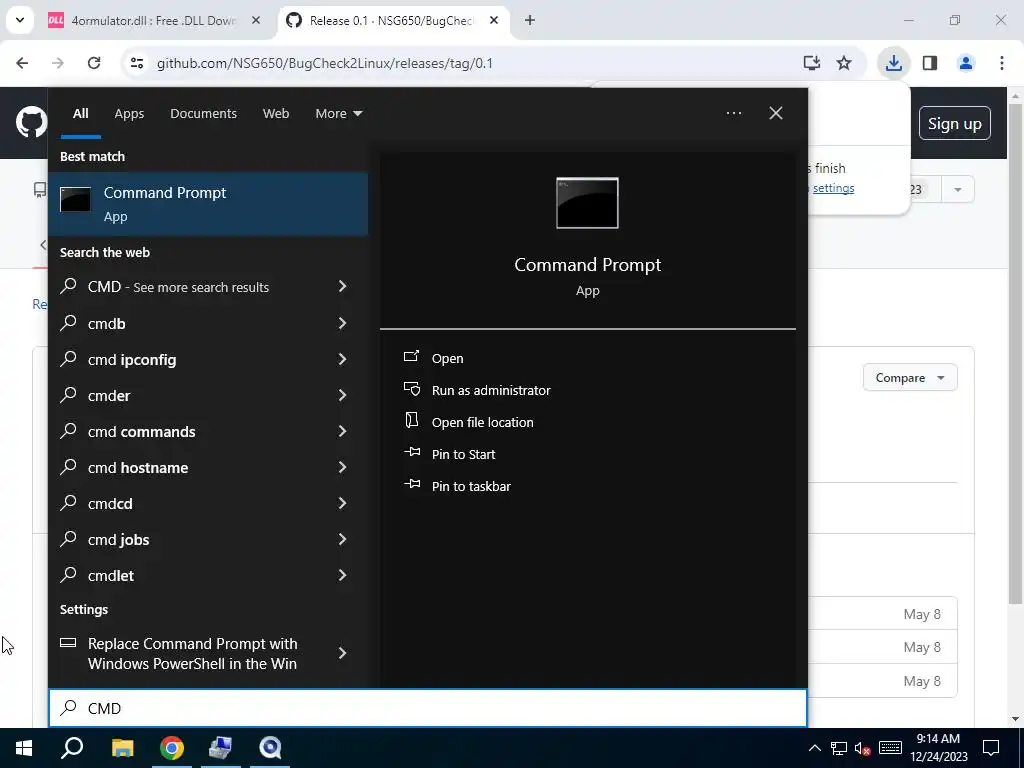Open Chrome profile avatar
This screenshot has height=768, width=1024.
[x=966, y=63]
